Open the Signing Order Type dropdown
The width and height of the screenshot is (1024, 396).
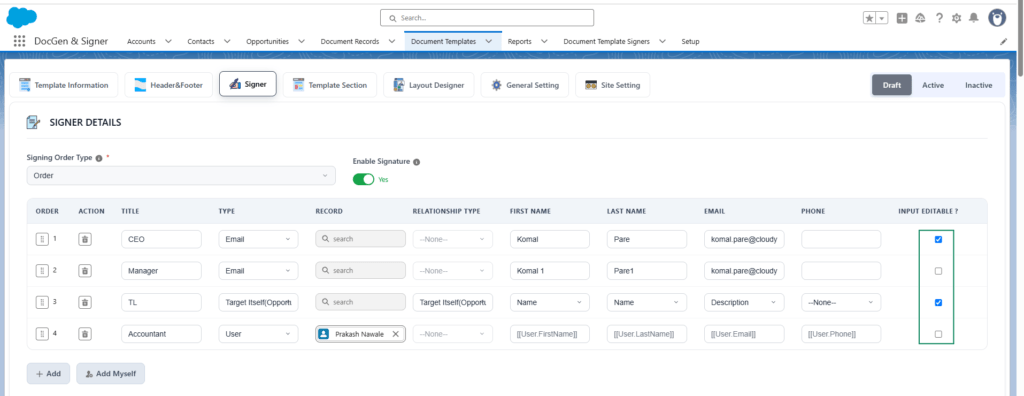[181, 176]
